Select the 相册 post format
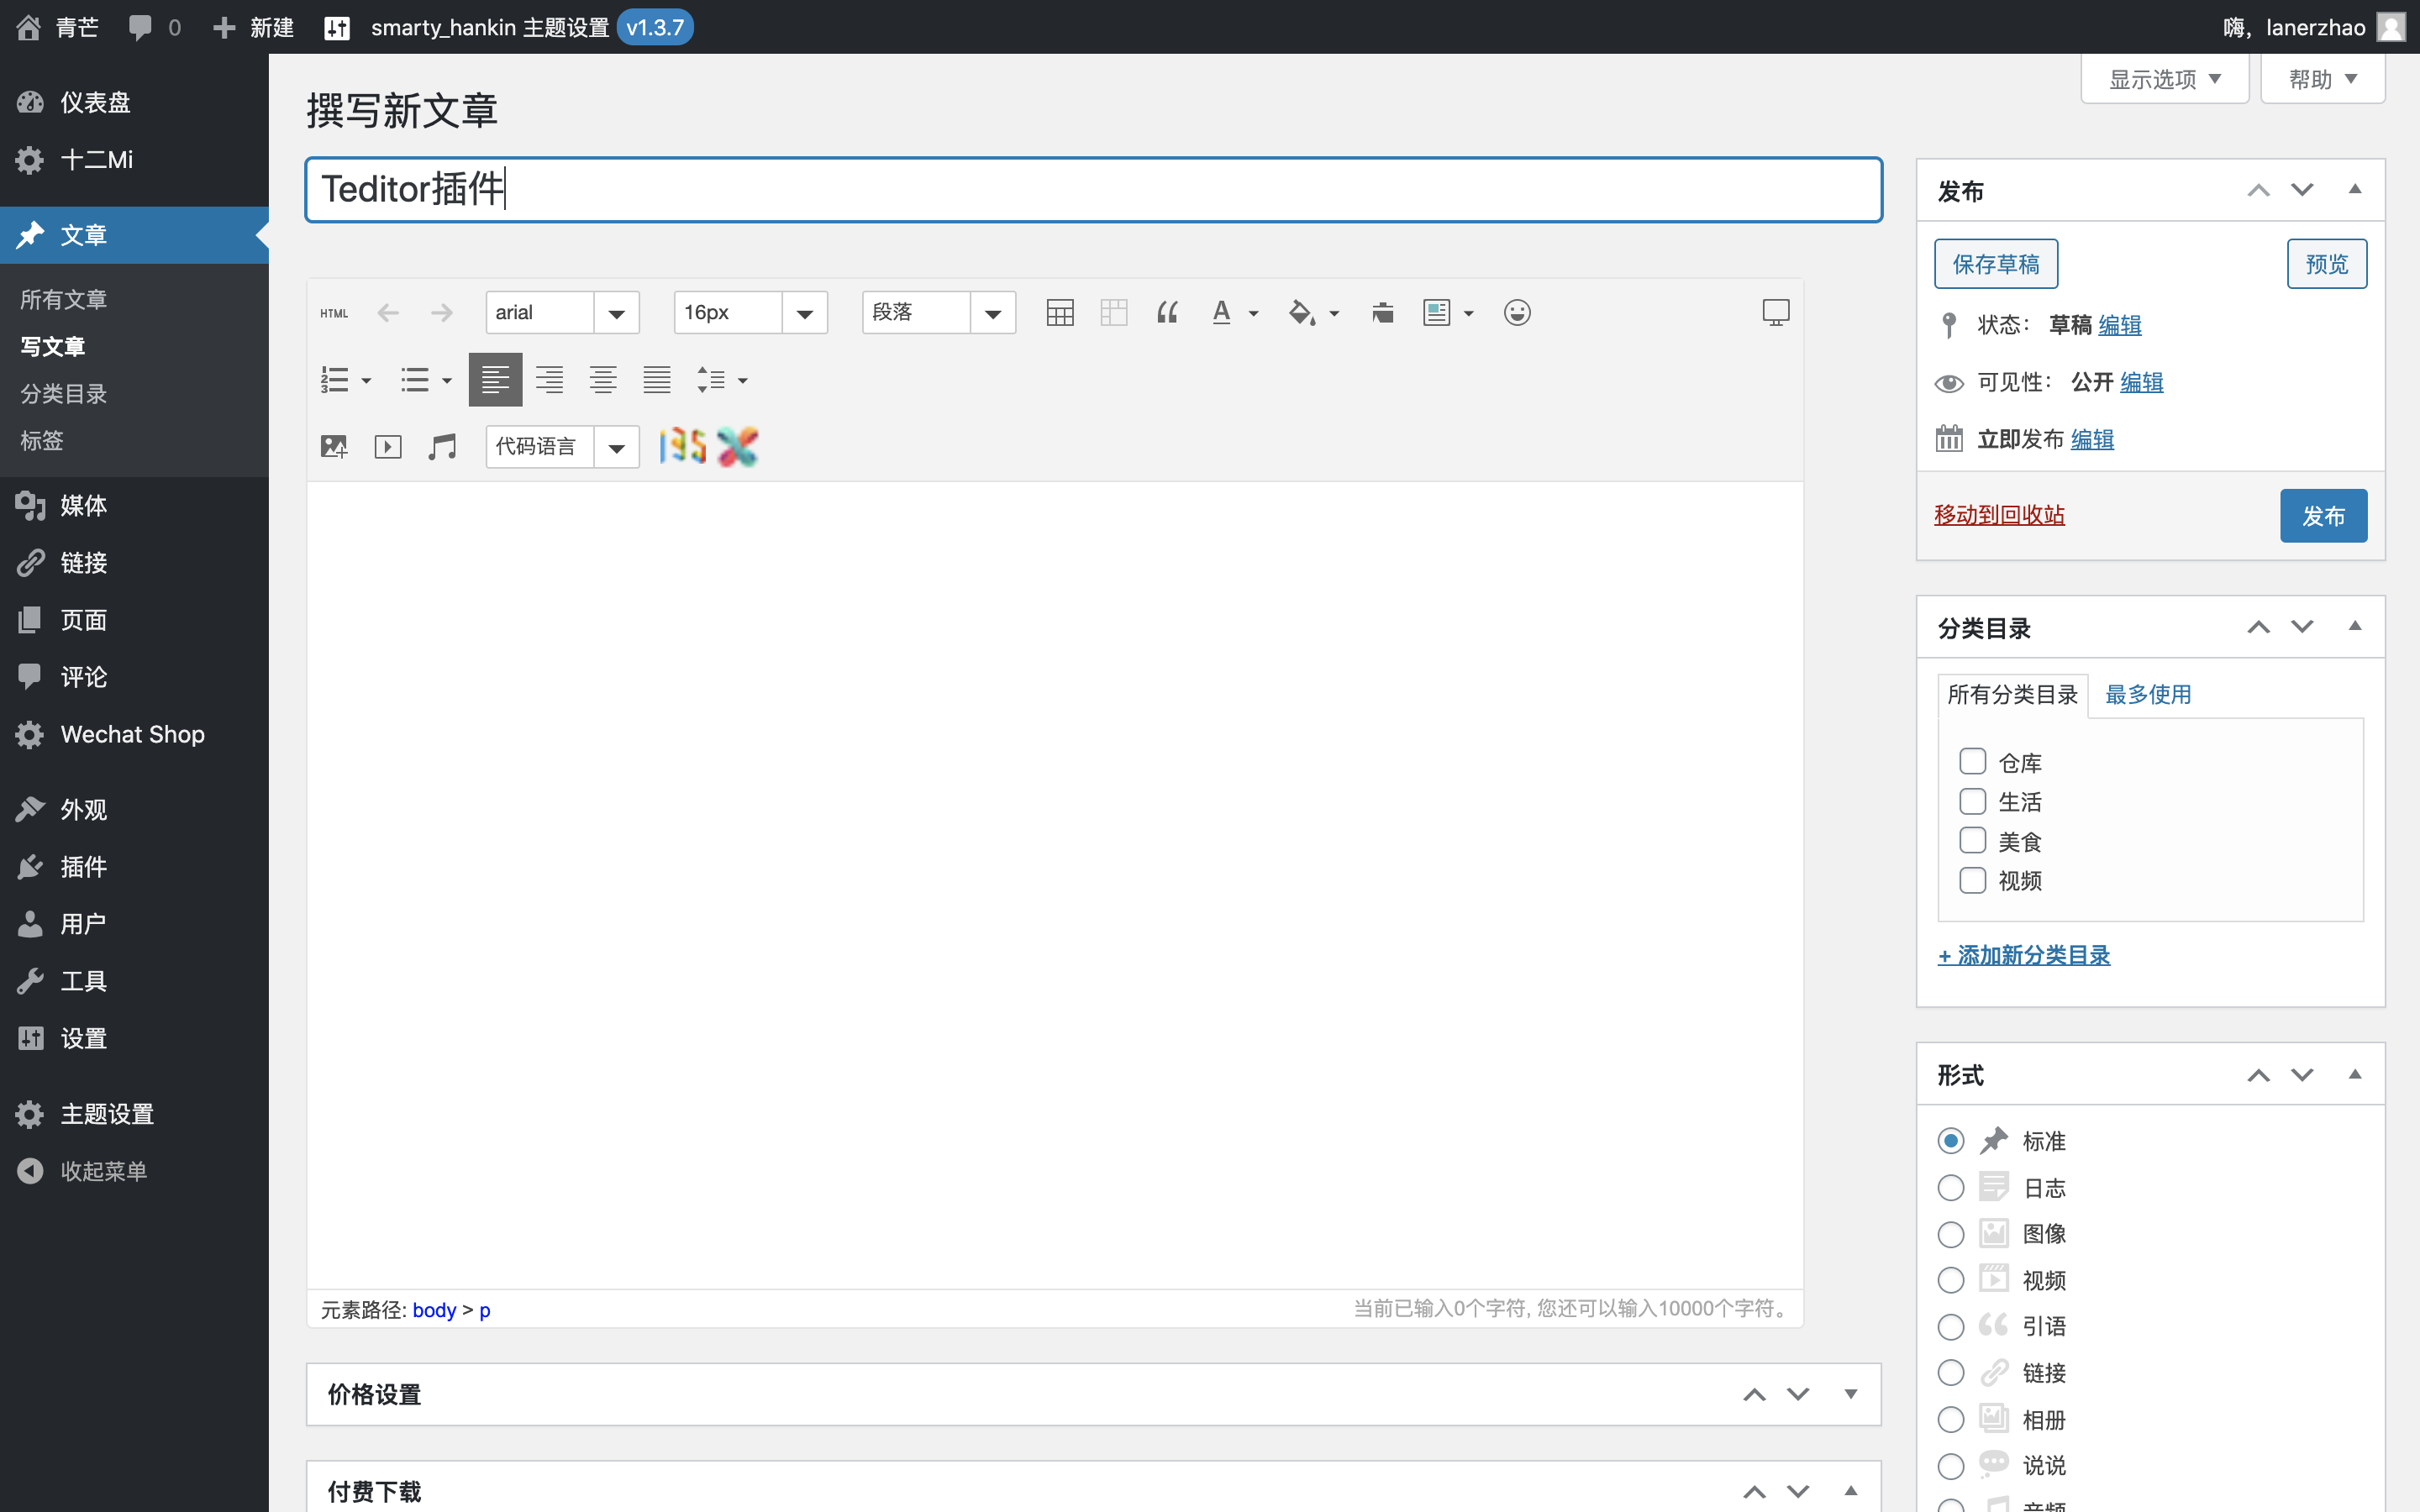Screen dimensions: 2420x1512 (1951, 1420)
